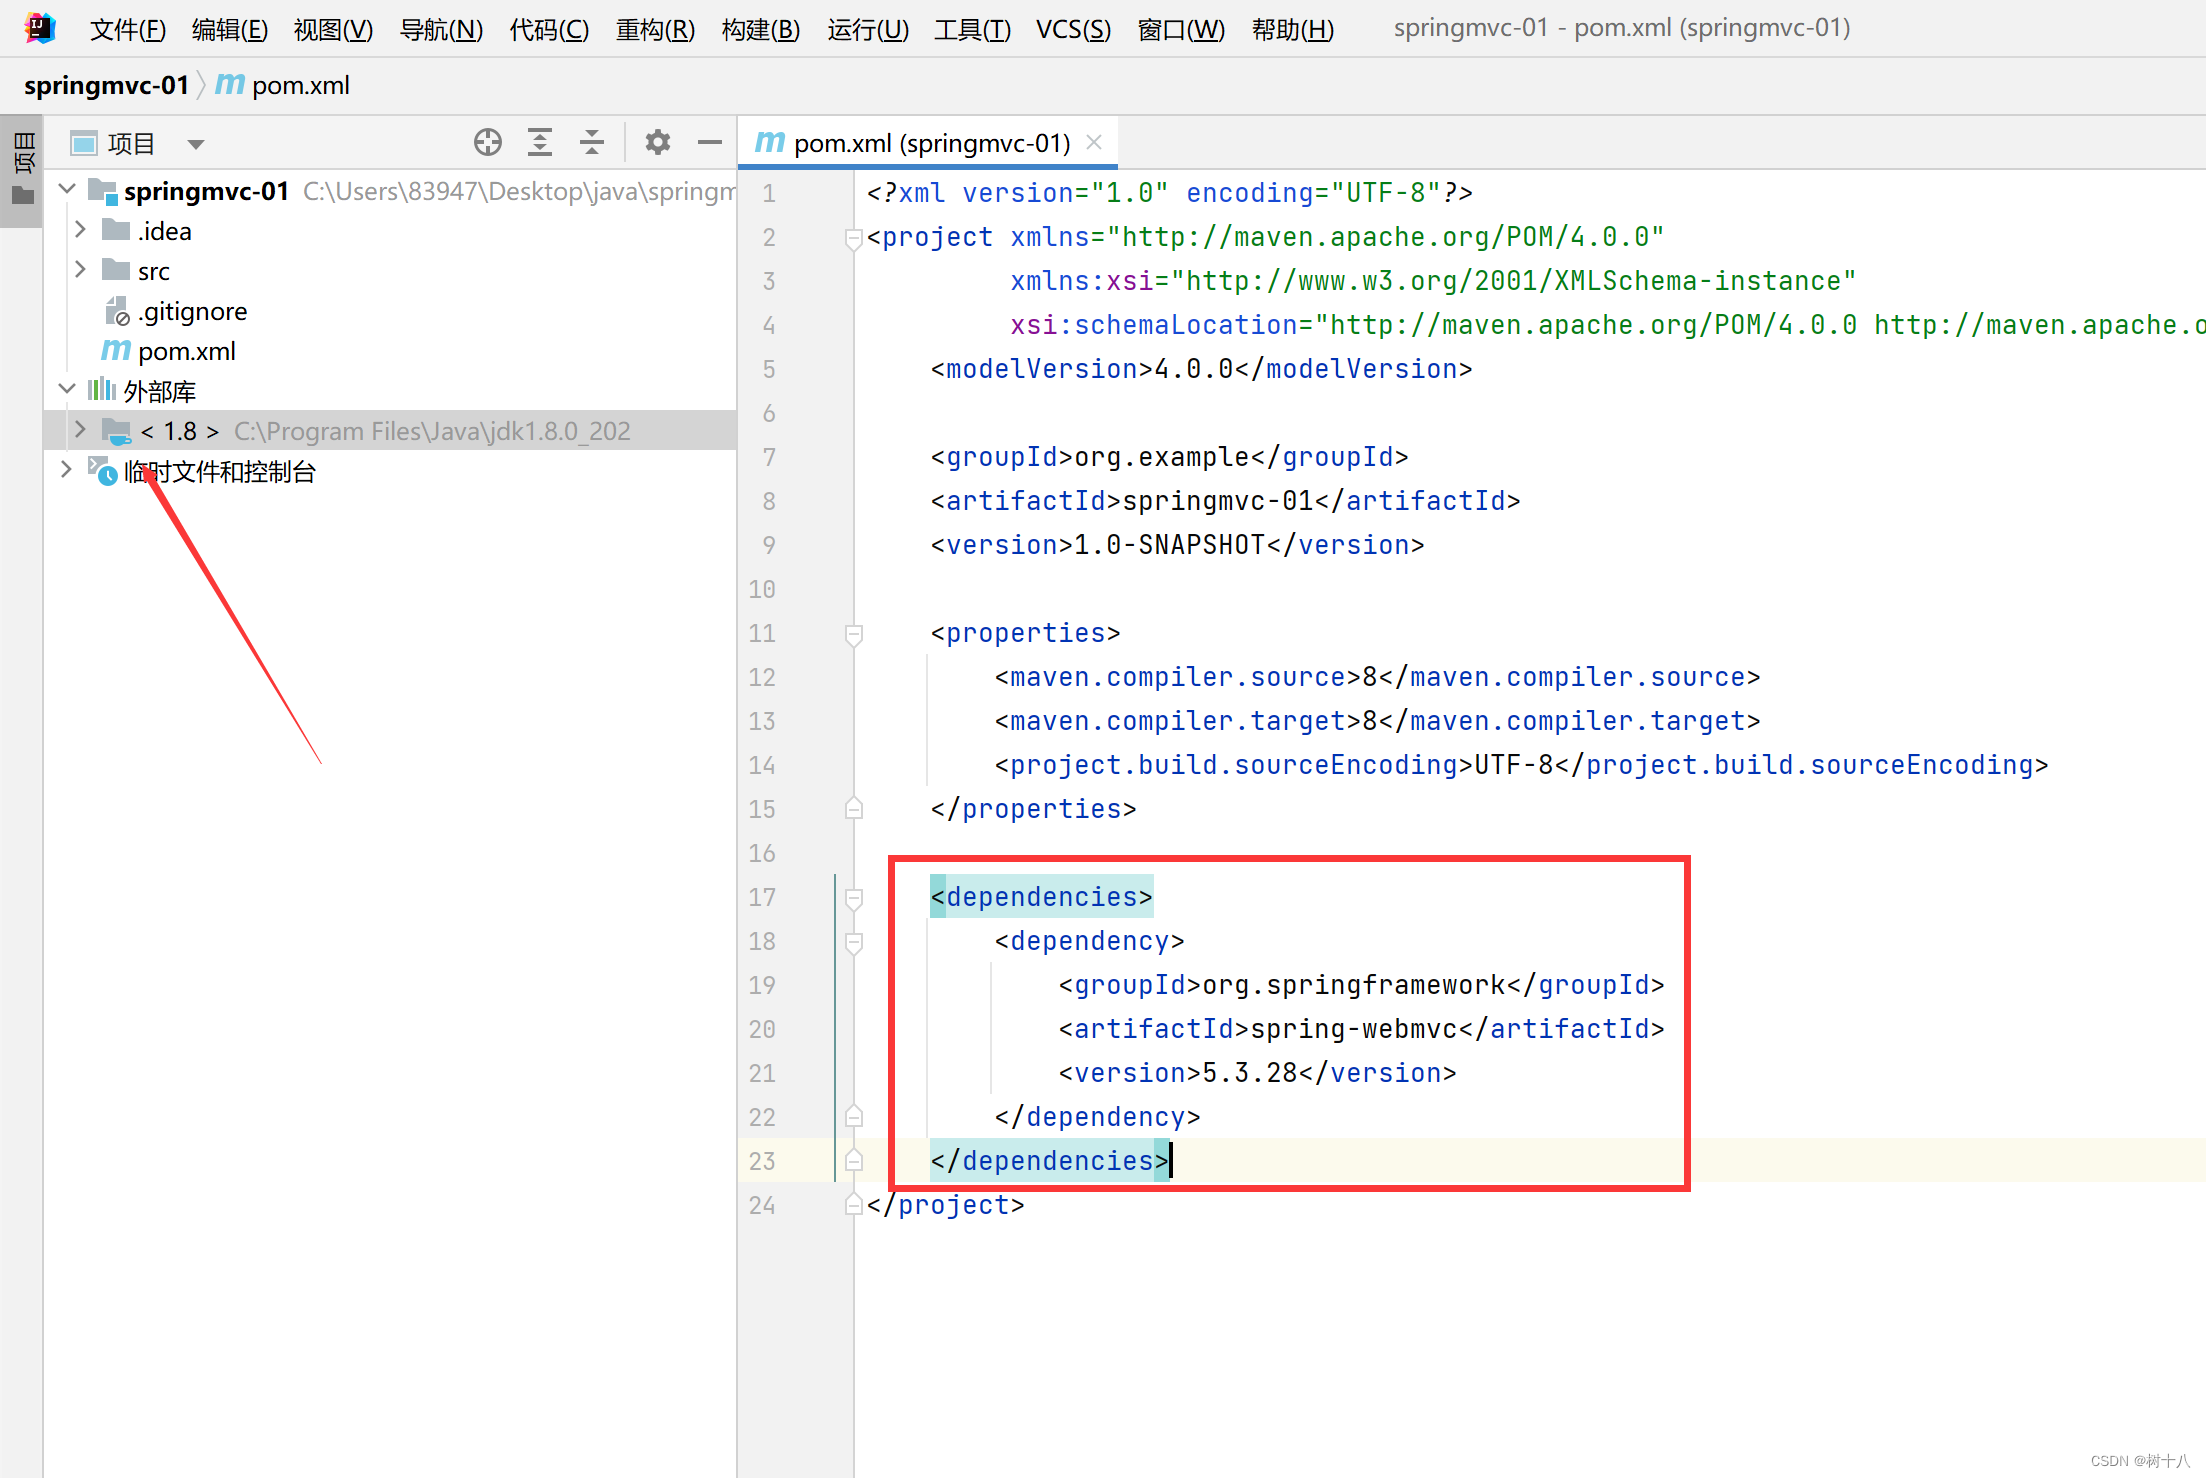Click the expand all icon in project panel
This screenshot has width=2206, height=1478.
click(x=540, y=143)
